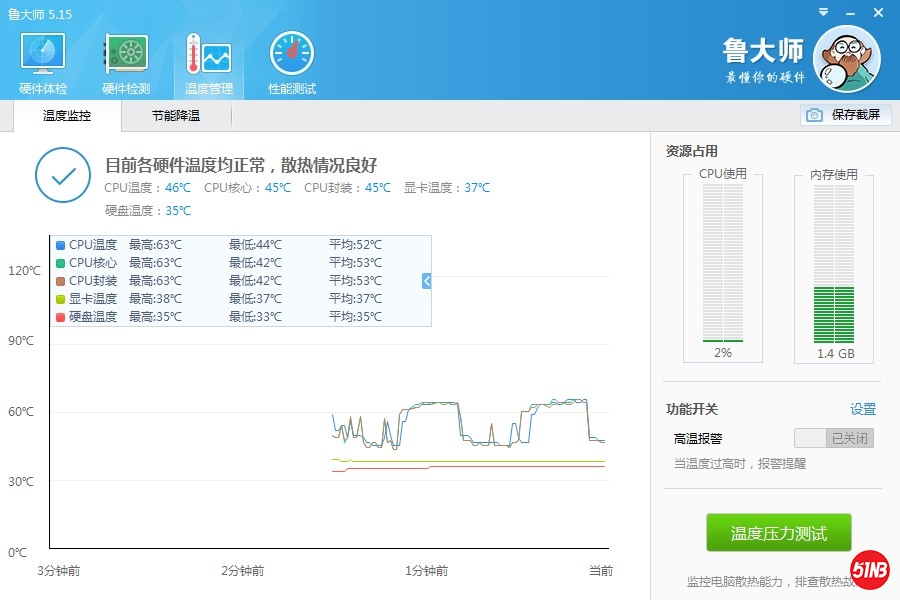Click the CPU使用 usage meter
Image resolution: width=900 pixels, height=600 pixels.
[x=723, y=265]
